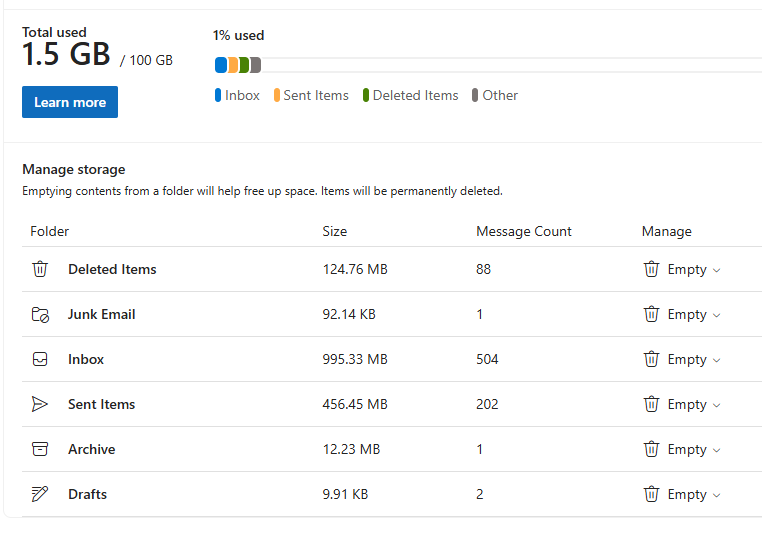Expand Empty chevron for Archive
The image size is (762, 542).
(716, 450)
